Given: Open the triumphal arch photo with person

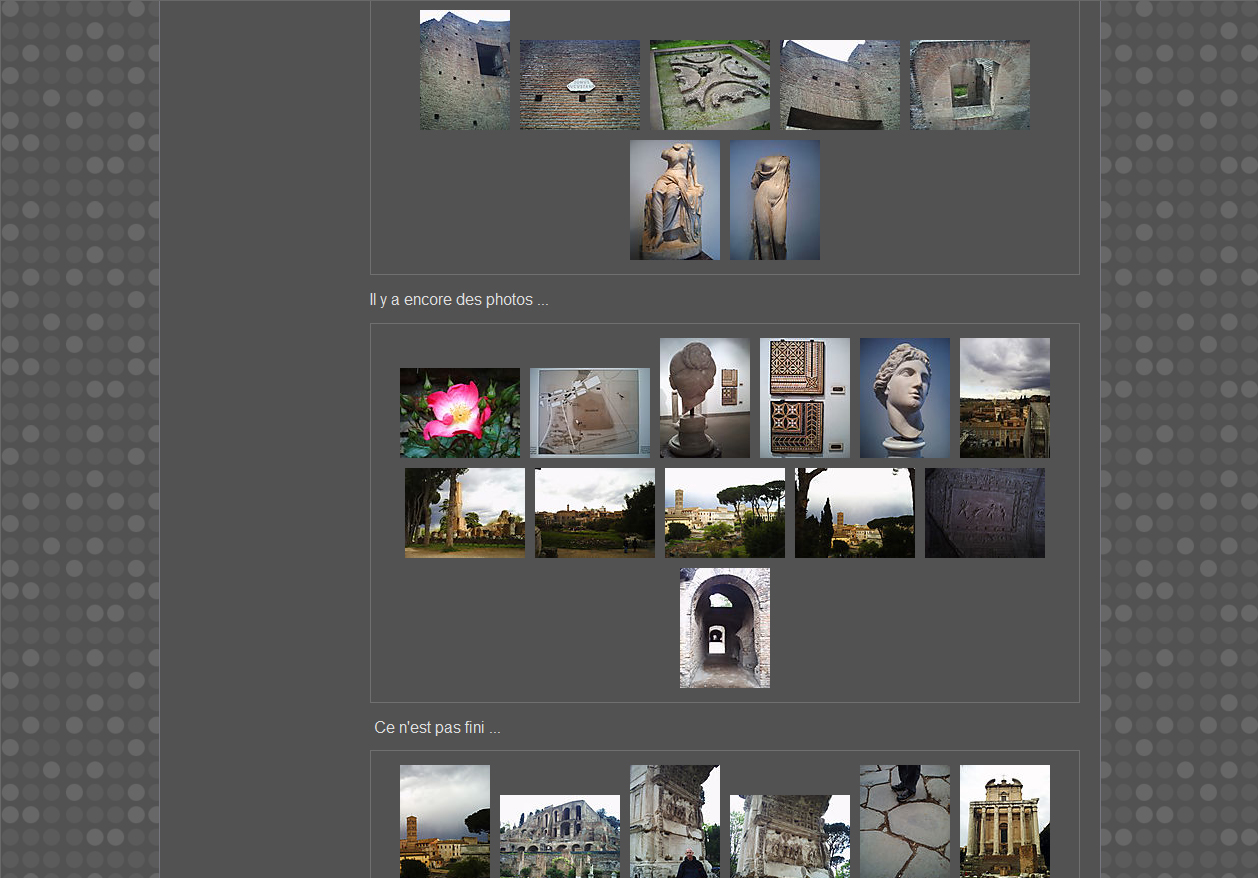Looking at the screenshot, I should (x=674, y=821).
